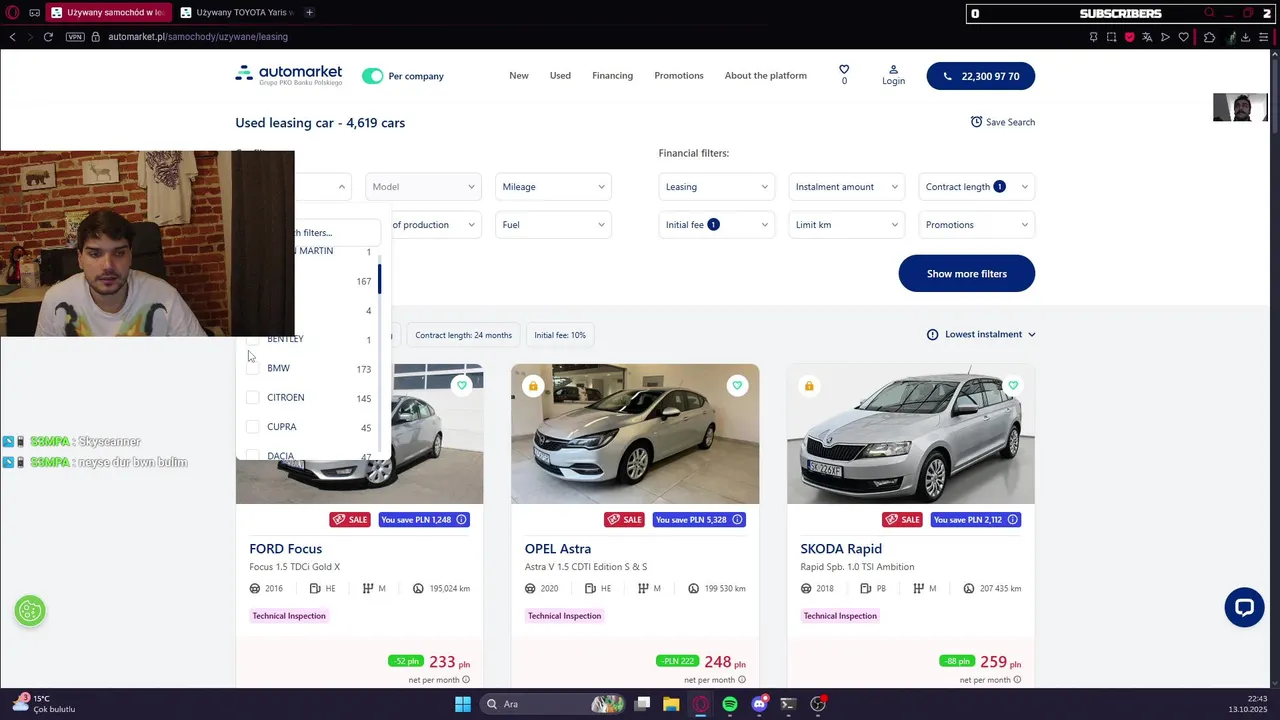Open site favorites heart with count 0
This screenshot has height=720, width=1280.
(x=844, y=75)
